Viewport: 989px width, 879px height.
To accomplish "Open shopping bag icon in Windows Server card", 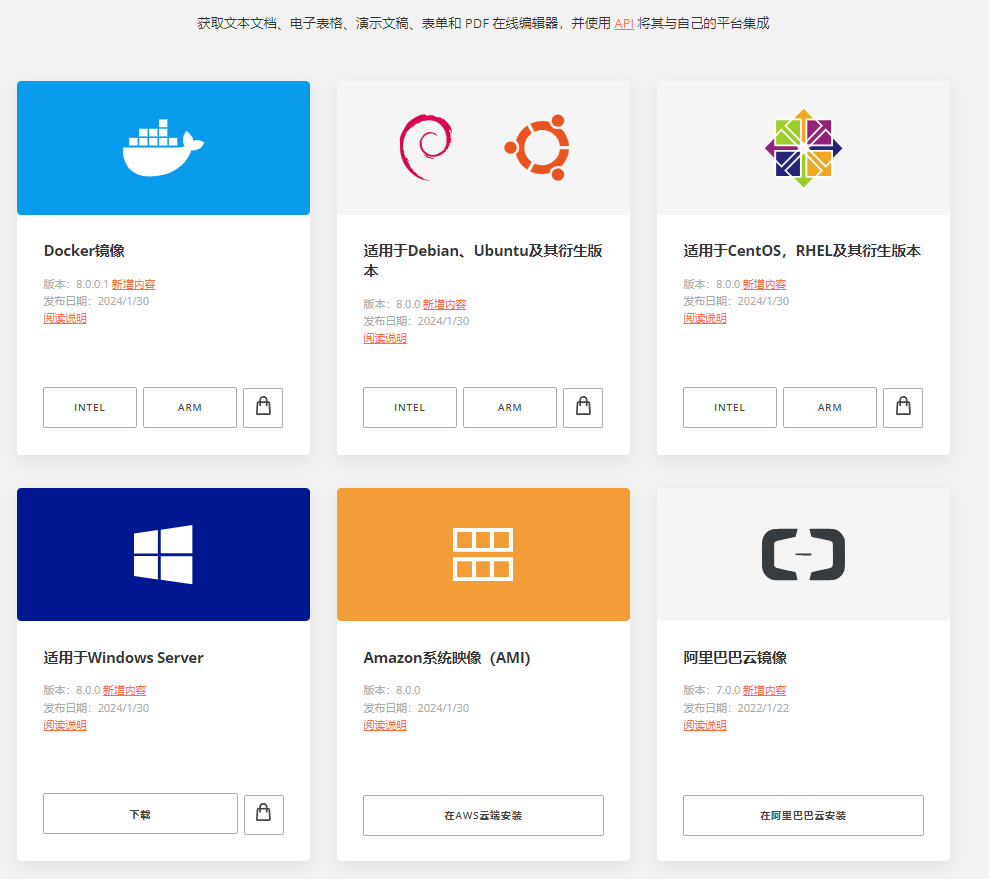I will point(264,814).
